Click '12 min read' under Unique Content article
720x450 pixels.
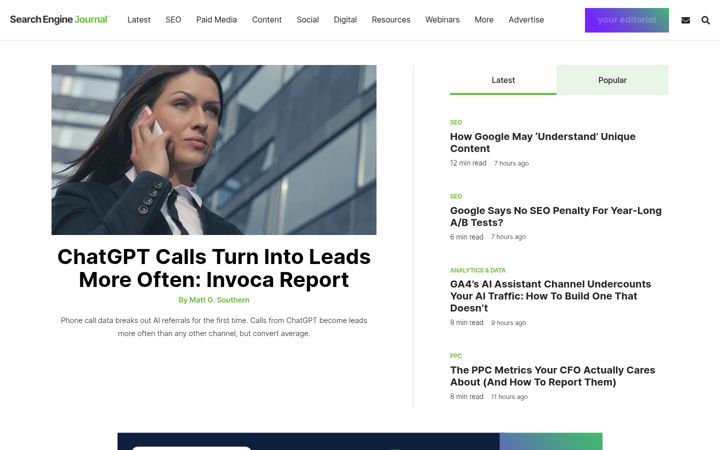click(x=468, y=163)
